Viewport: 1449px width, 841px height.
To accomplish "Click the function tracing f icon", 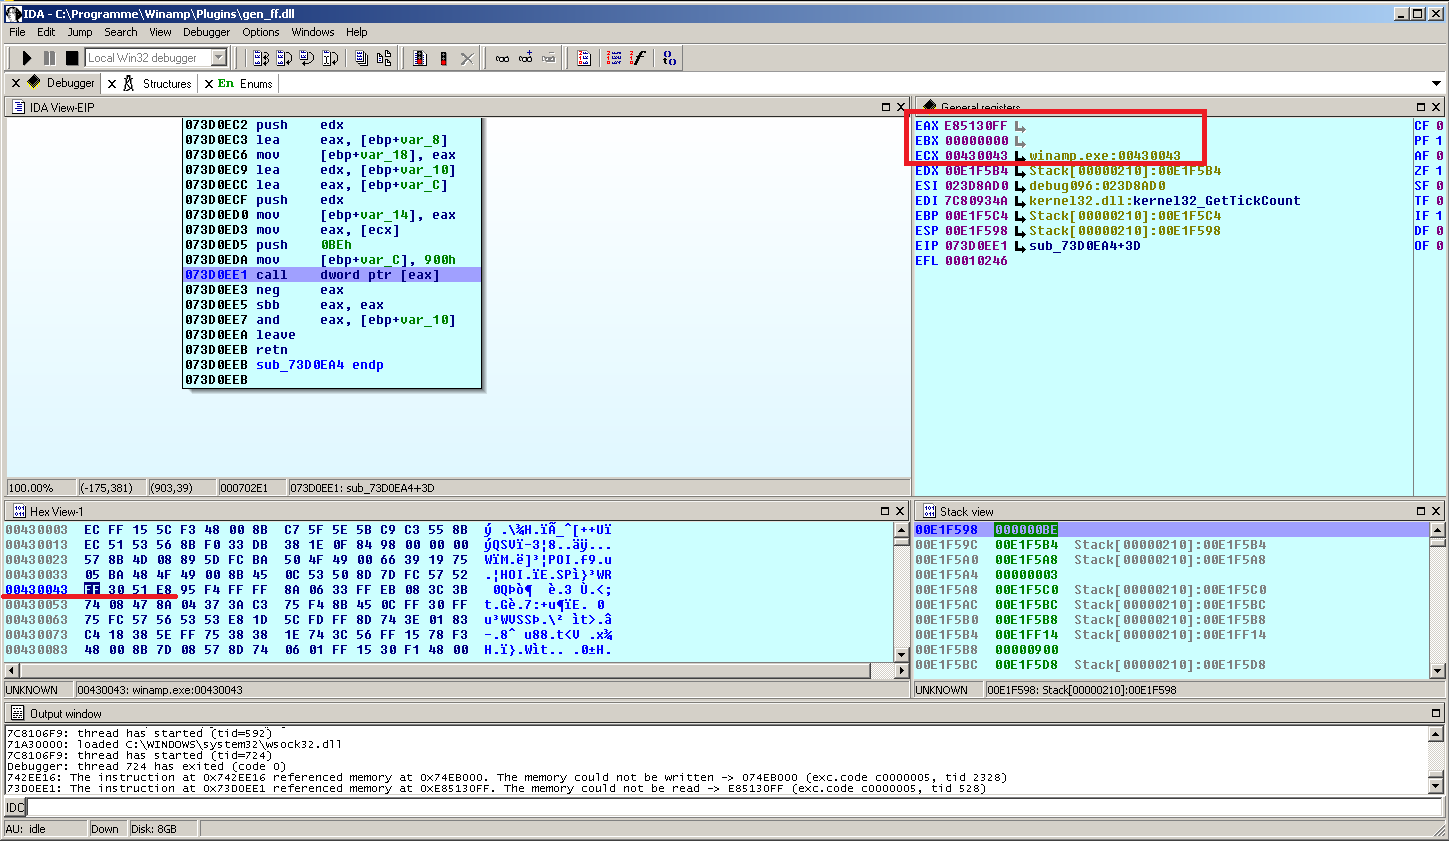I will pyautogui.click(x=637, y=58).
